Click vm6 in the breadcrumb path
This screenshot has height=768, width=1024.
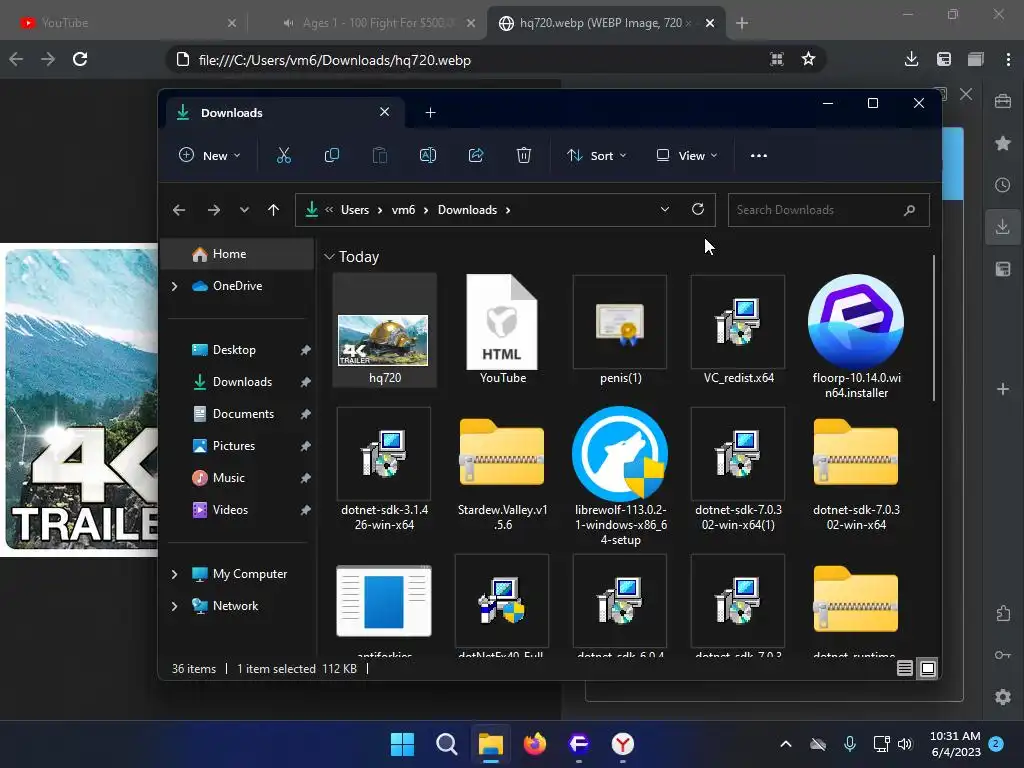(x=403, y=210)
